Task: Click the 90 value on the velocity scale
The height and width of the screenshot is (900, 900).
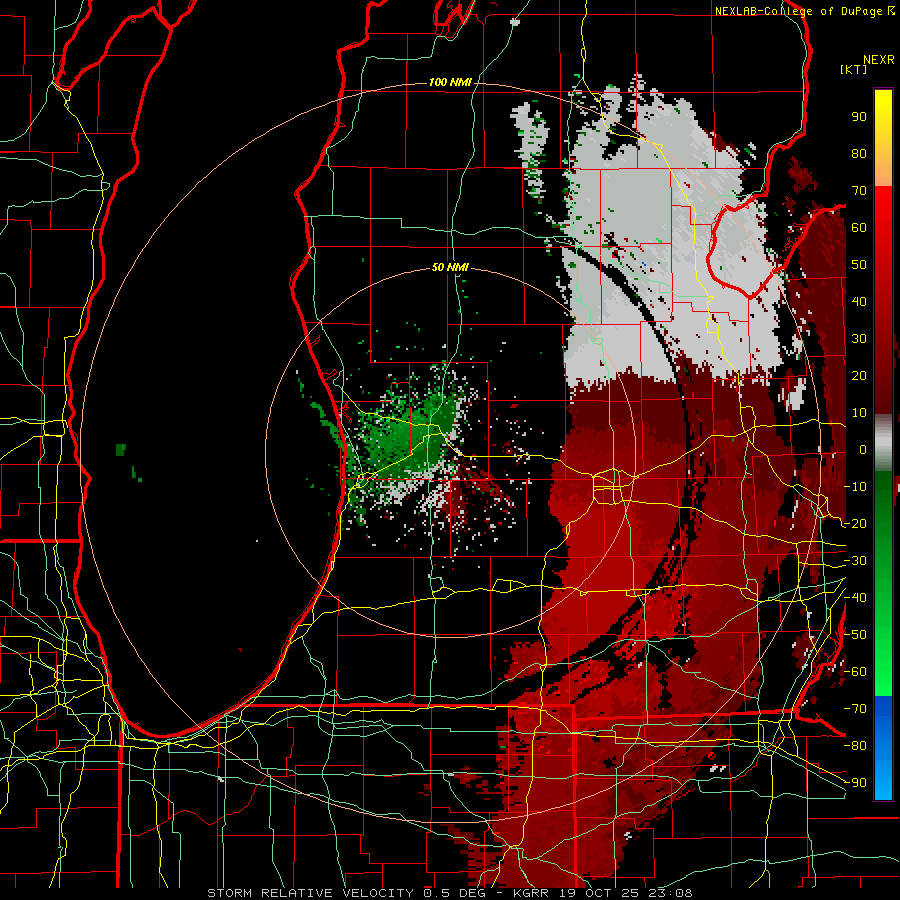Action: click(x=859, y=116)
